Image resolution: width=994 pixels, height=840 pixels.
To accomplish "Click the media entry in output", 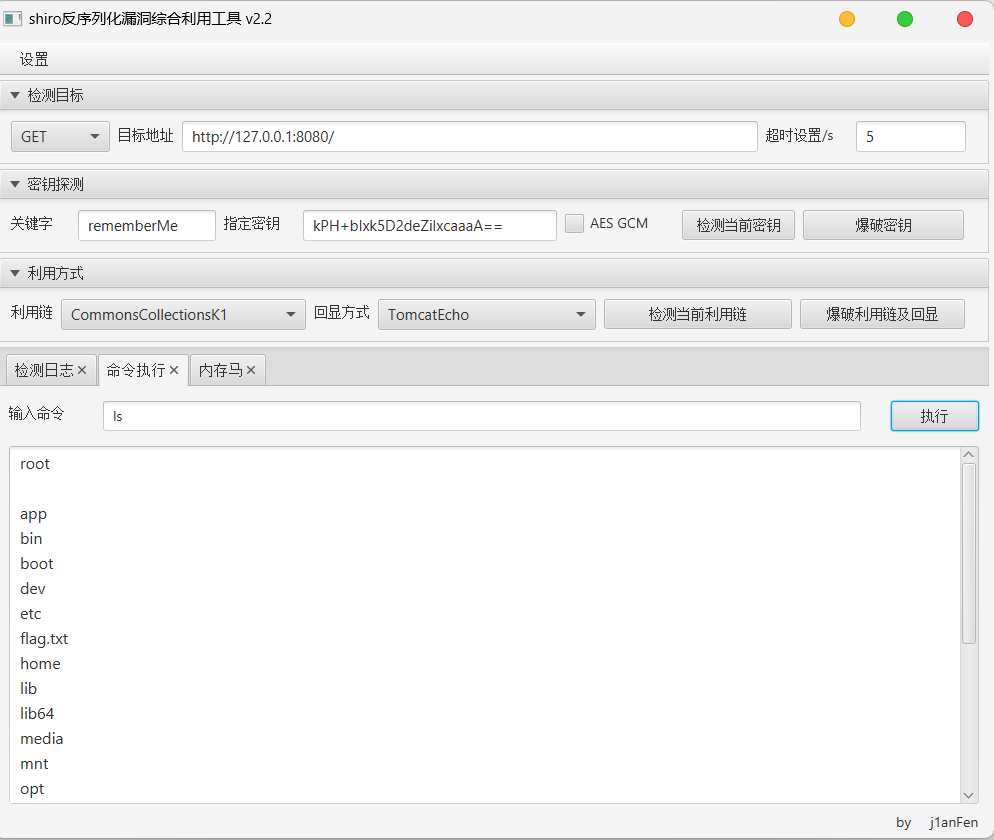I will pos(41,739).
